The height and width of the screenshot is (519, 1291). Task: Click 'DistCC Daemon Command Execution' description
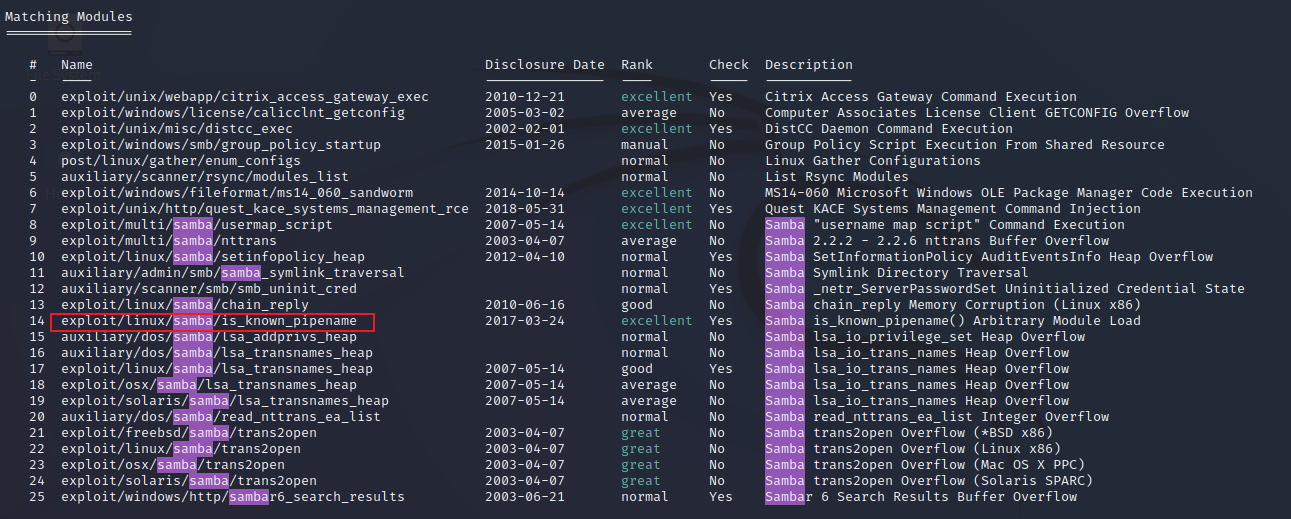click(889, 129)
